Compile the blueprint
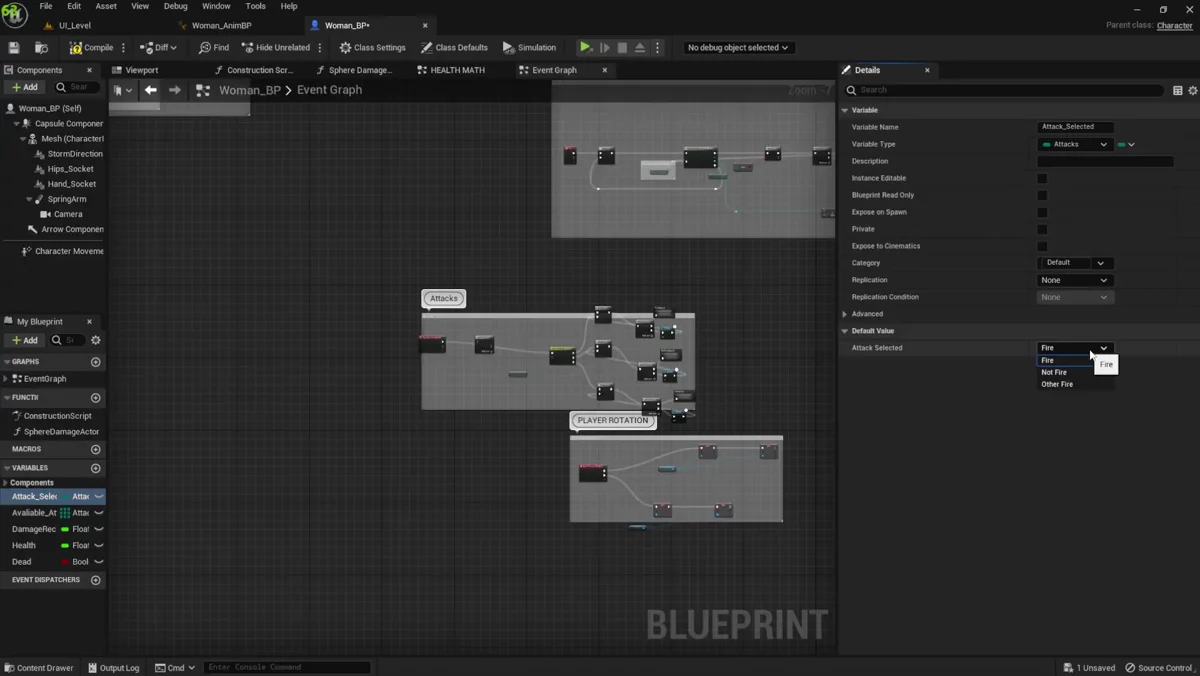1200x676 pixels. pos(92,47)
